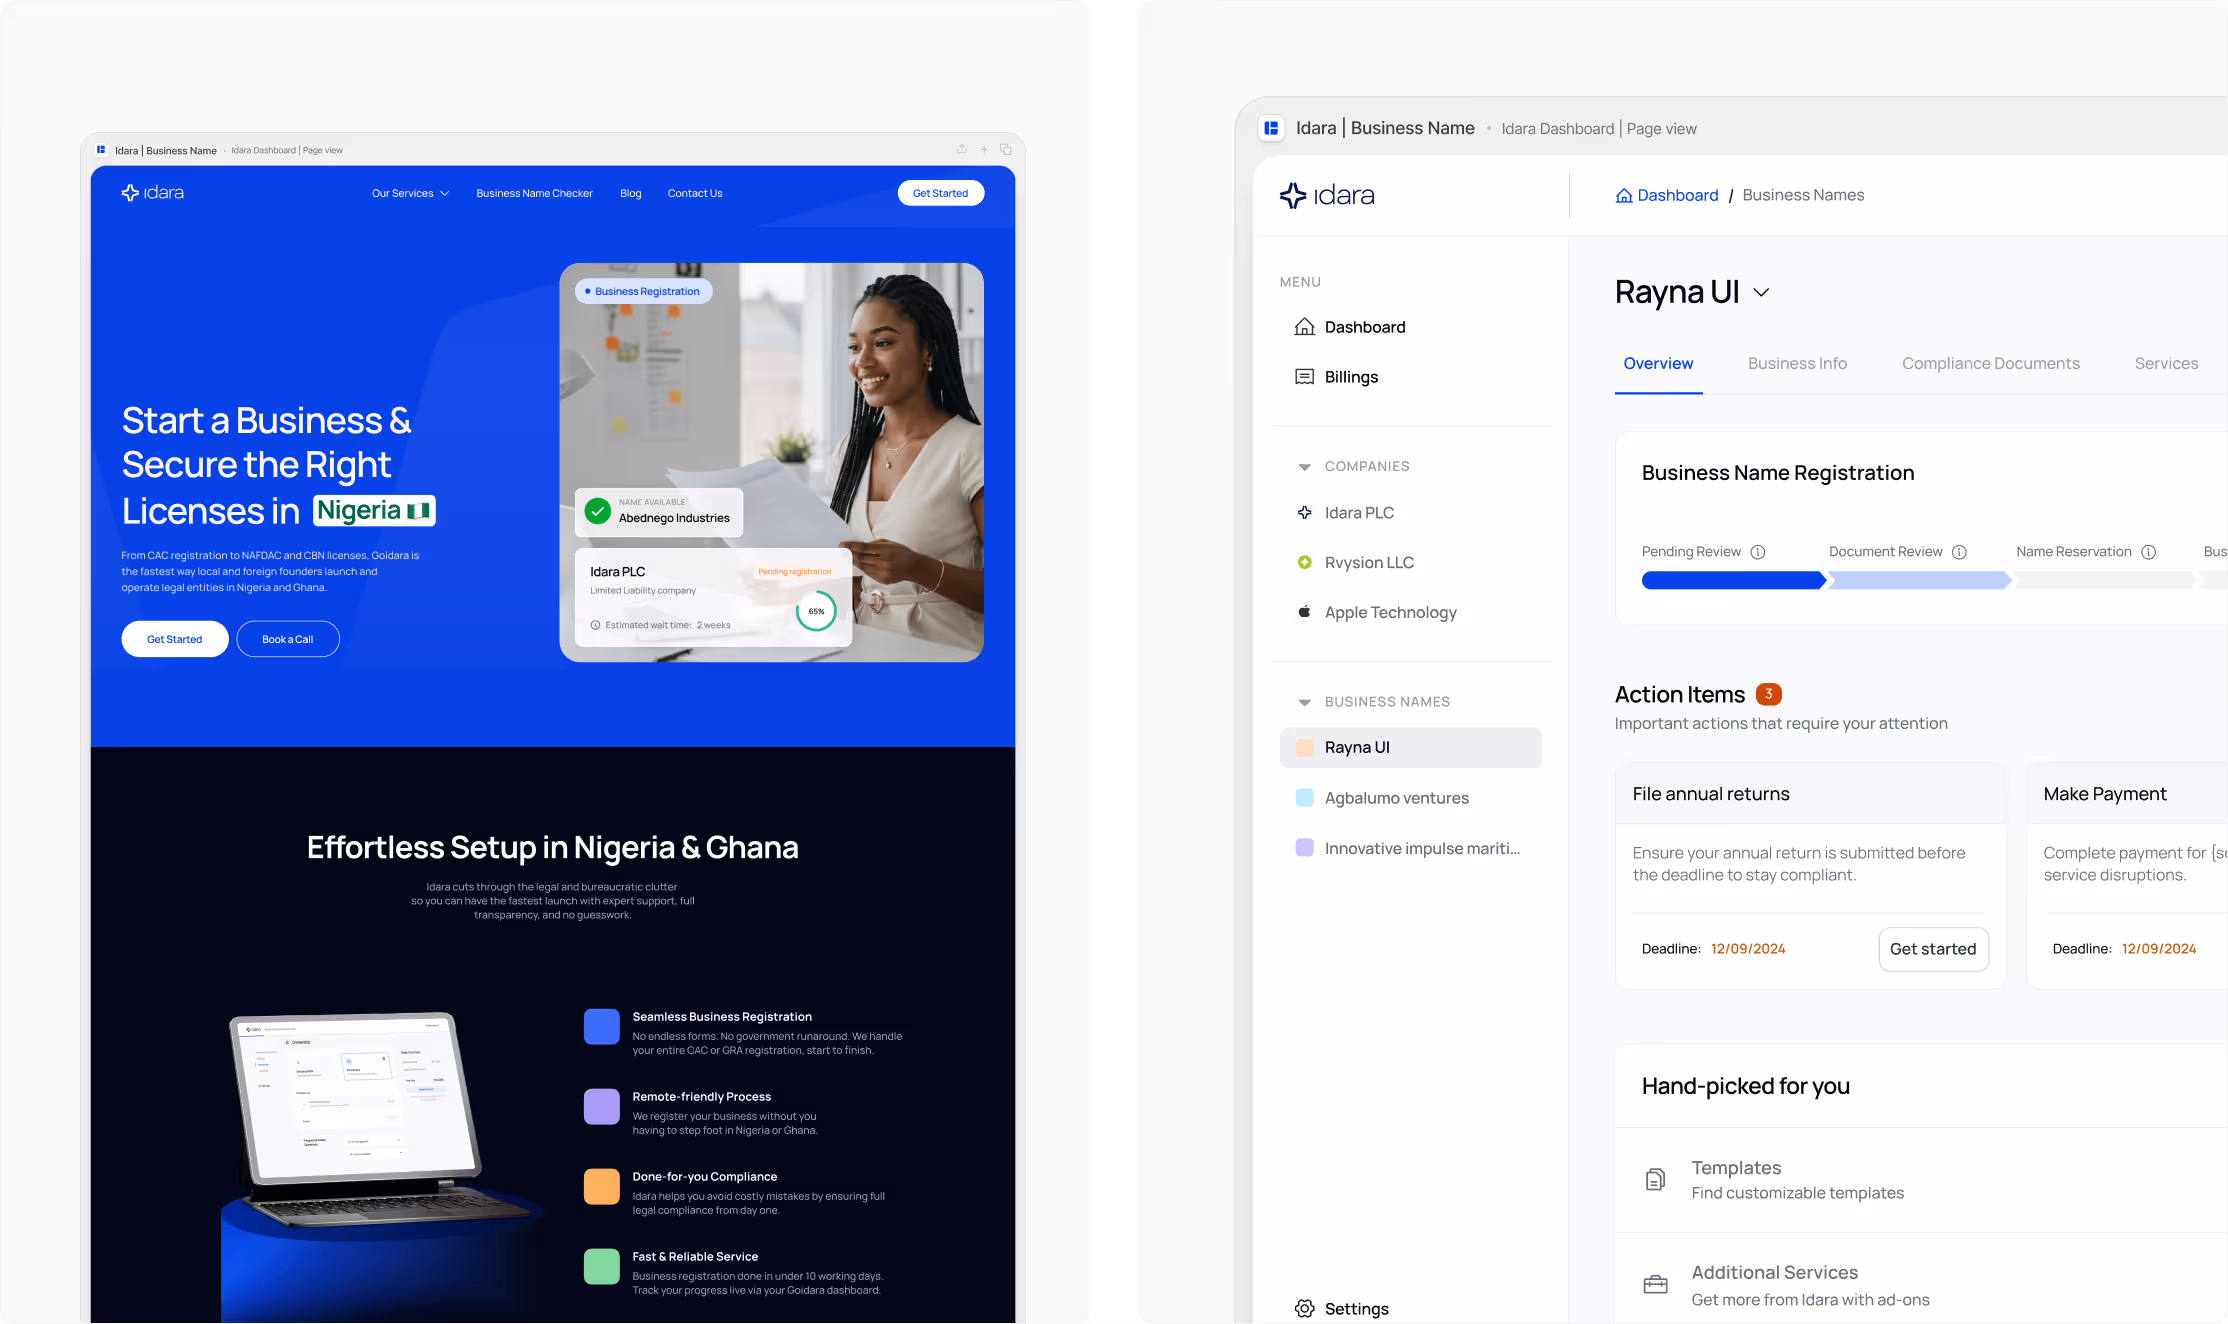Viewport: 2228px width, 1324px height.
Task: Click the Idara logo in dashboard sidebar
Action: tap(1326, 195)
